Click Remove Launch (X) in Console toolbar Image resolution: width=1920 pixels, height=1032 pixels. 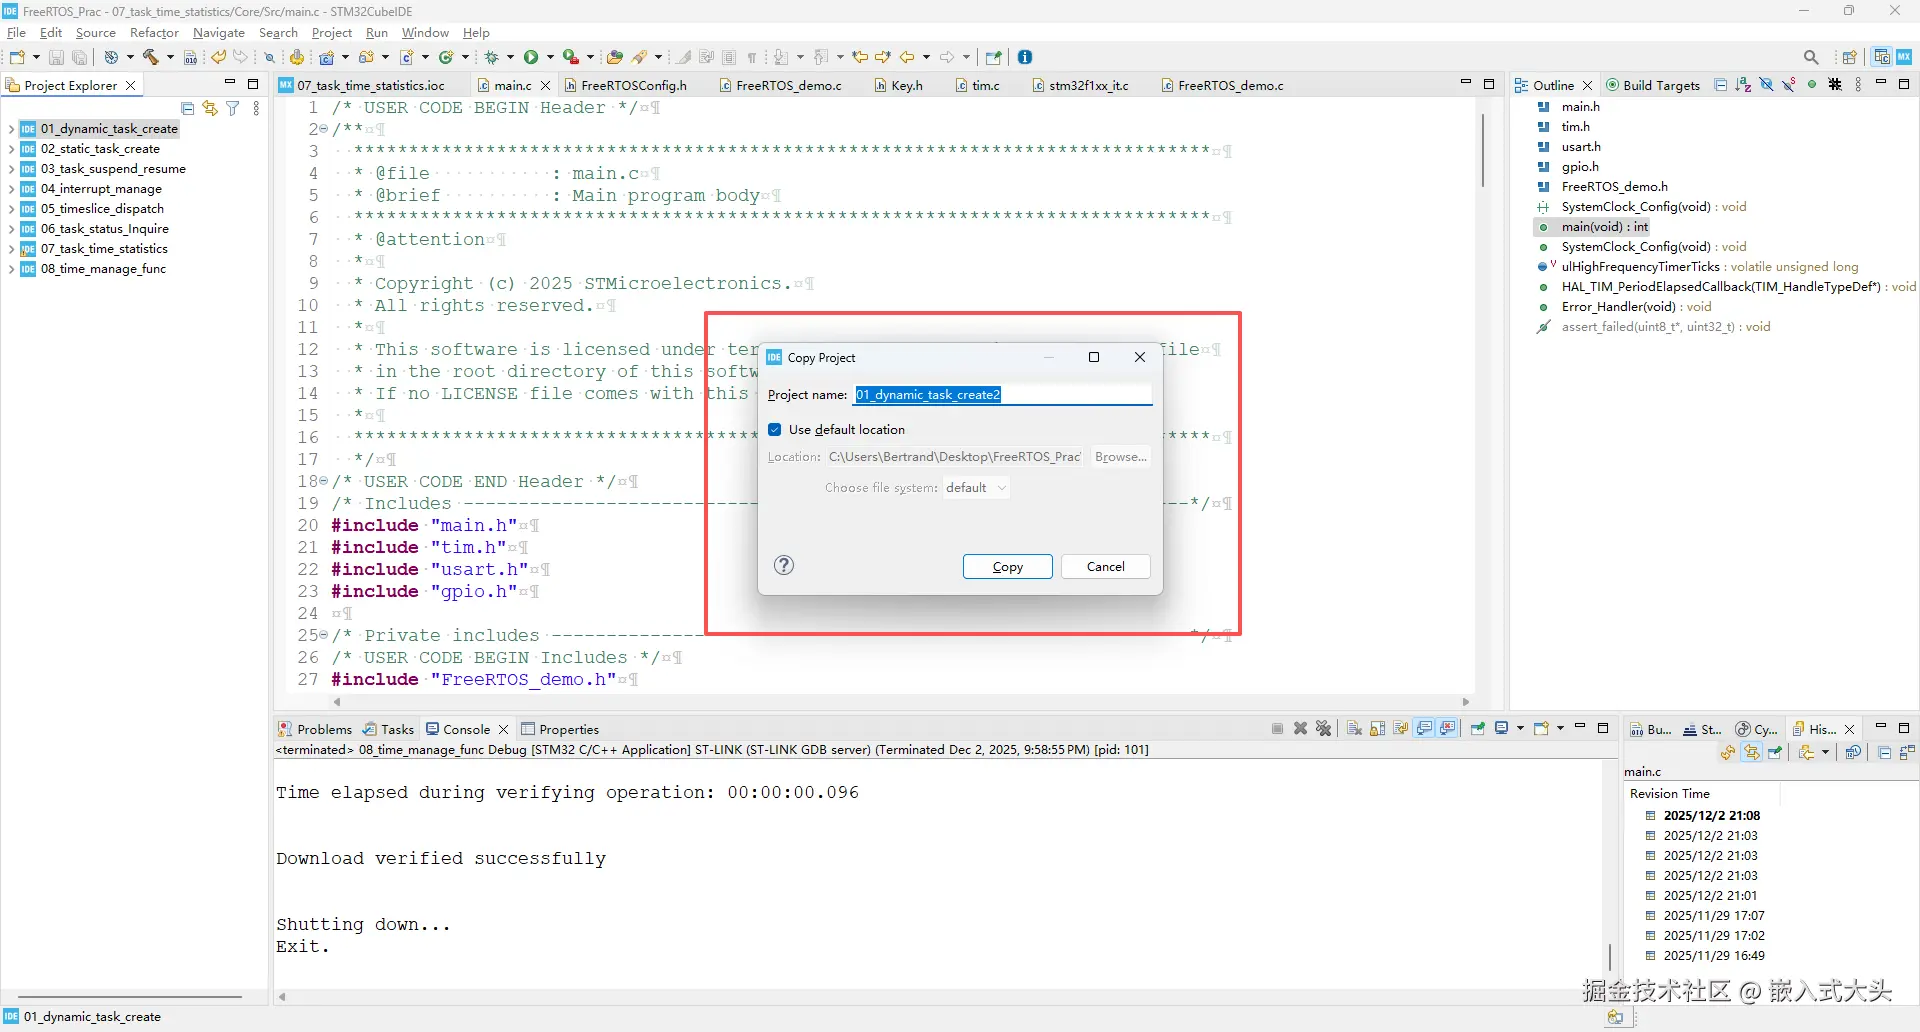point(1300,729)
